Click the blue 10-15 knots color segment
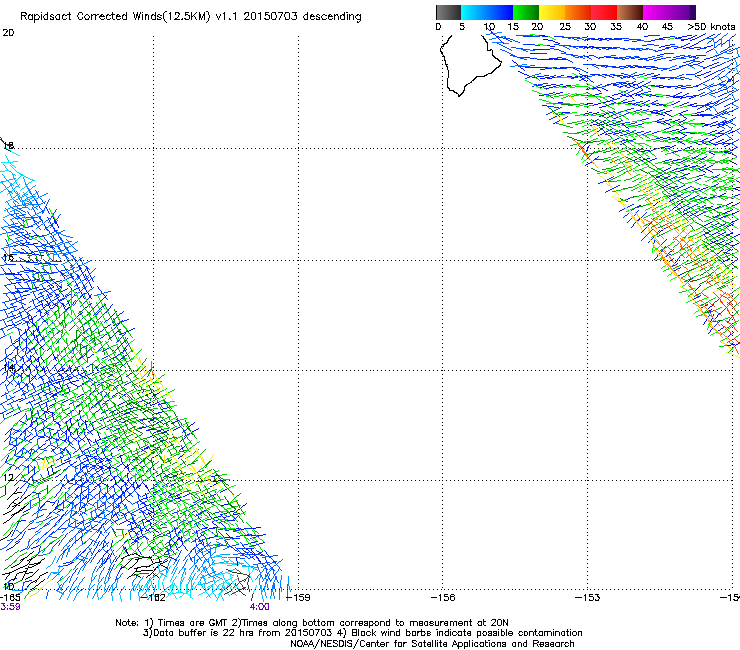 (500, 12)
